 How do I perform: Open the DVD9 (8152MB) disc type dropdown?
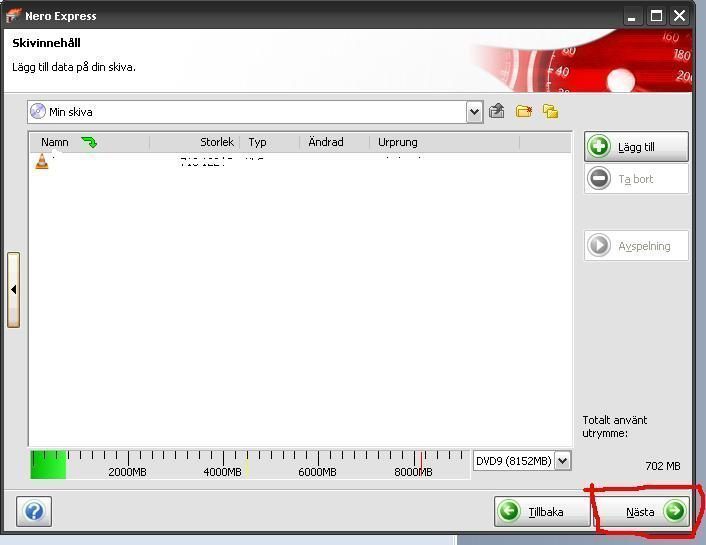click(562, 461)
